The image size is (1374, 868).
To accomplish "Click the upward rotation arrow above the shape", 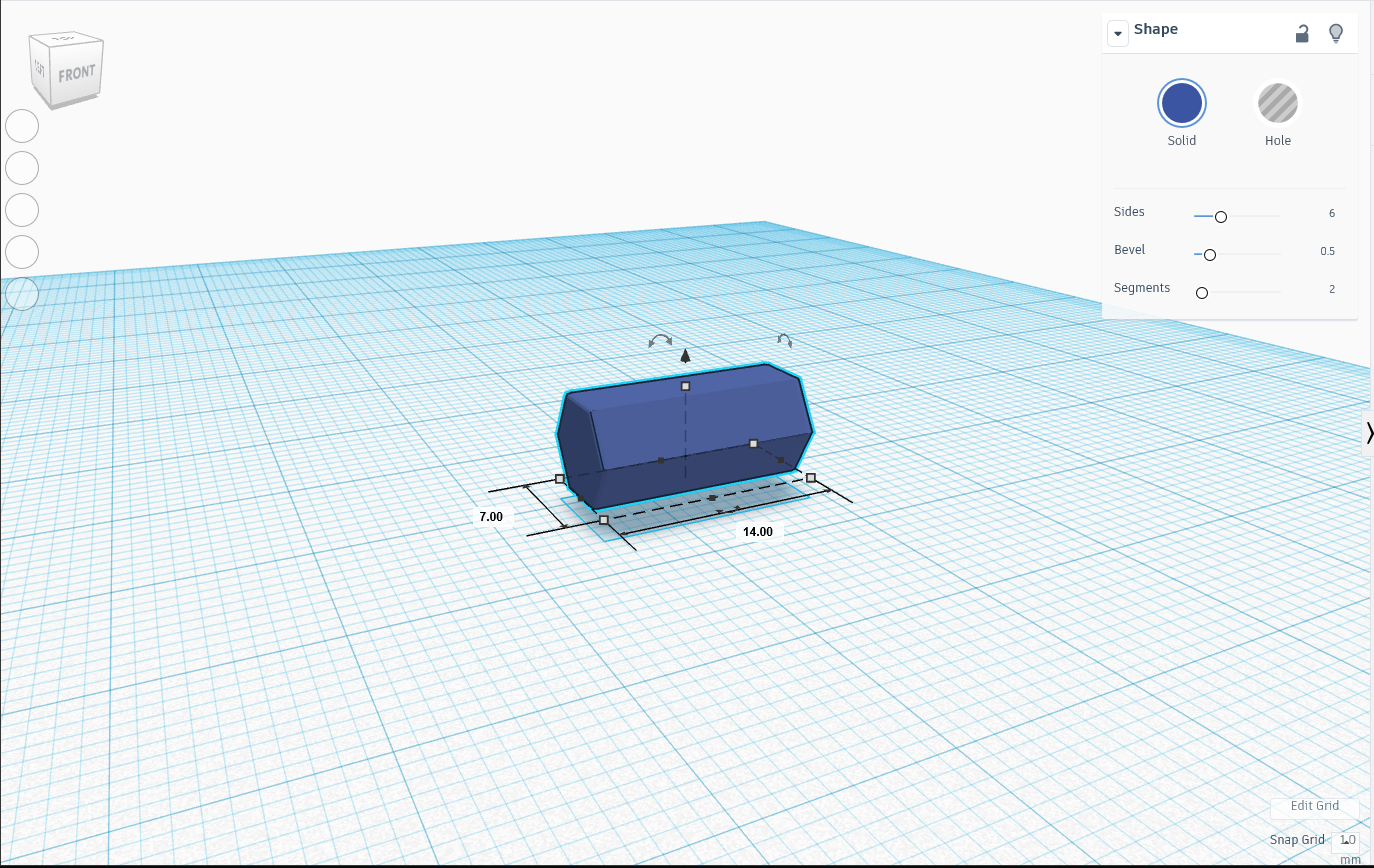I will (685, 353).
